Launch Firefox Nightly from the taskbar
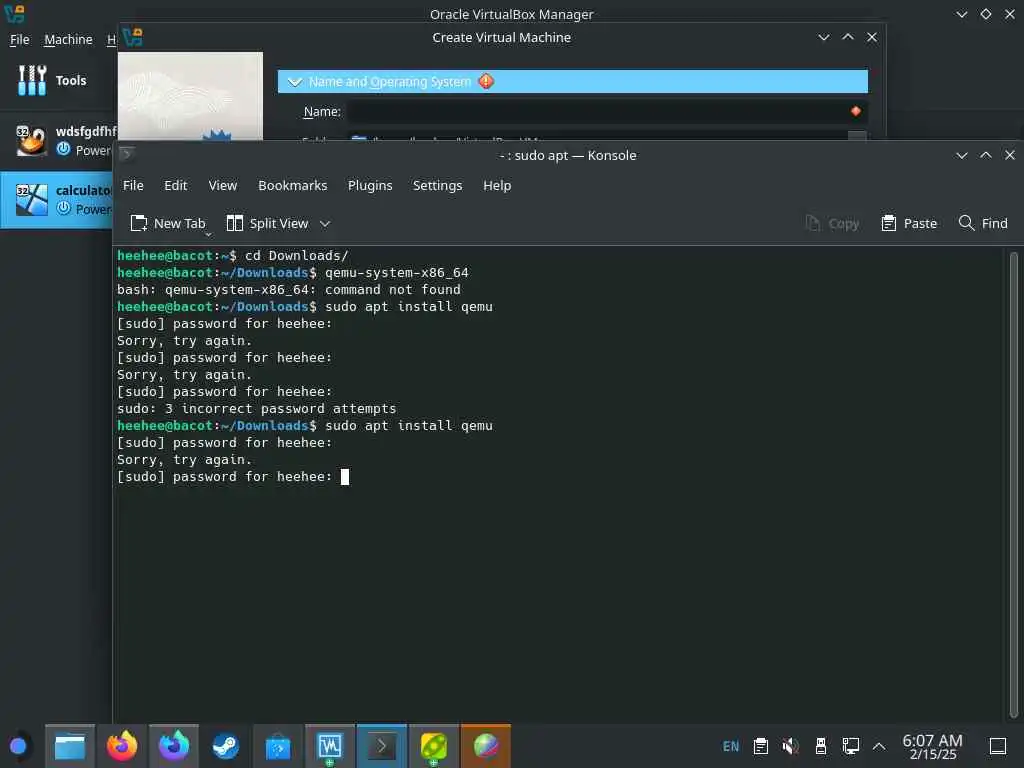Image resolution: width=1024 pixels, height=768 pixels. coord(174,746)
